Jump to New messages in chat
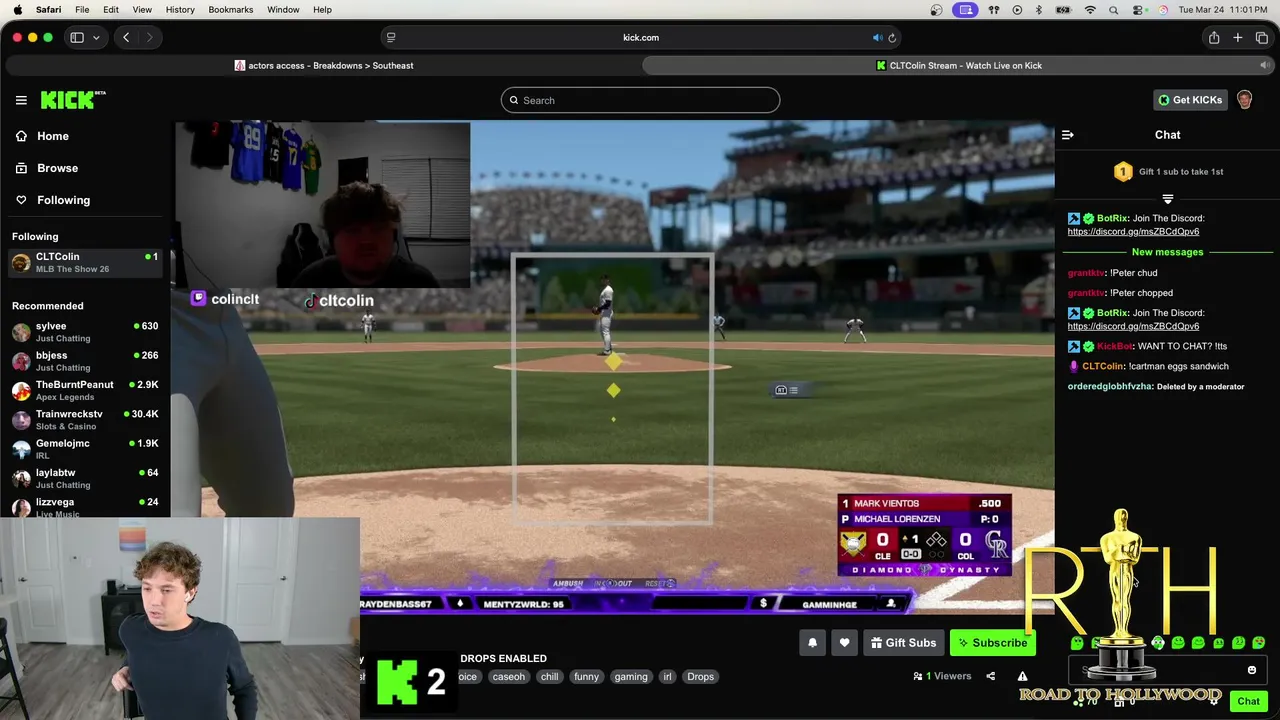1280x720 pixels. coord(1167,252)
